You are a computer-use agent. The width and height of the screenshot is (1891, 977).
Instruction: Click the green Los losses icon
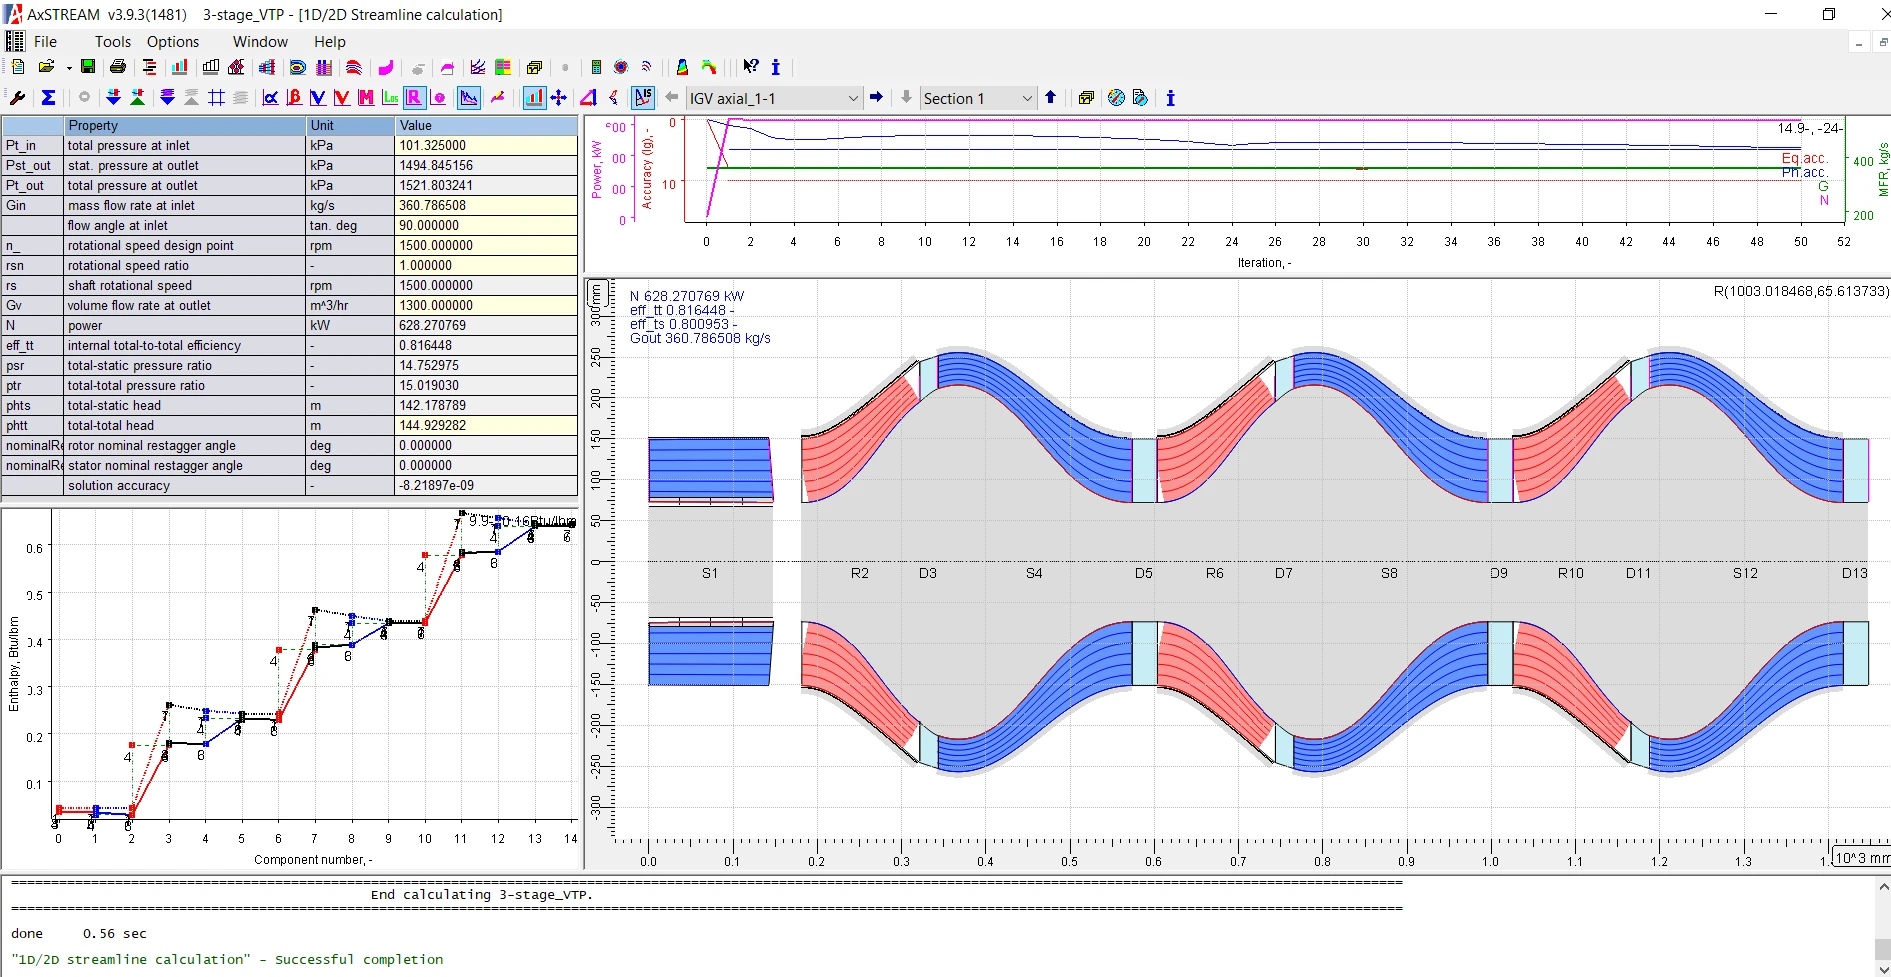pos(390,98)
